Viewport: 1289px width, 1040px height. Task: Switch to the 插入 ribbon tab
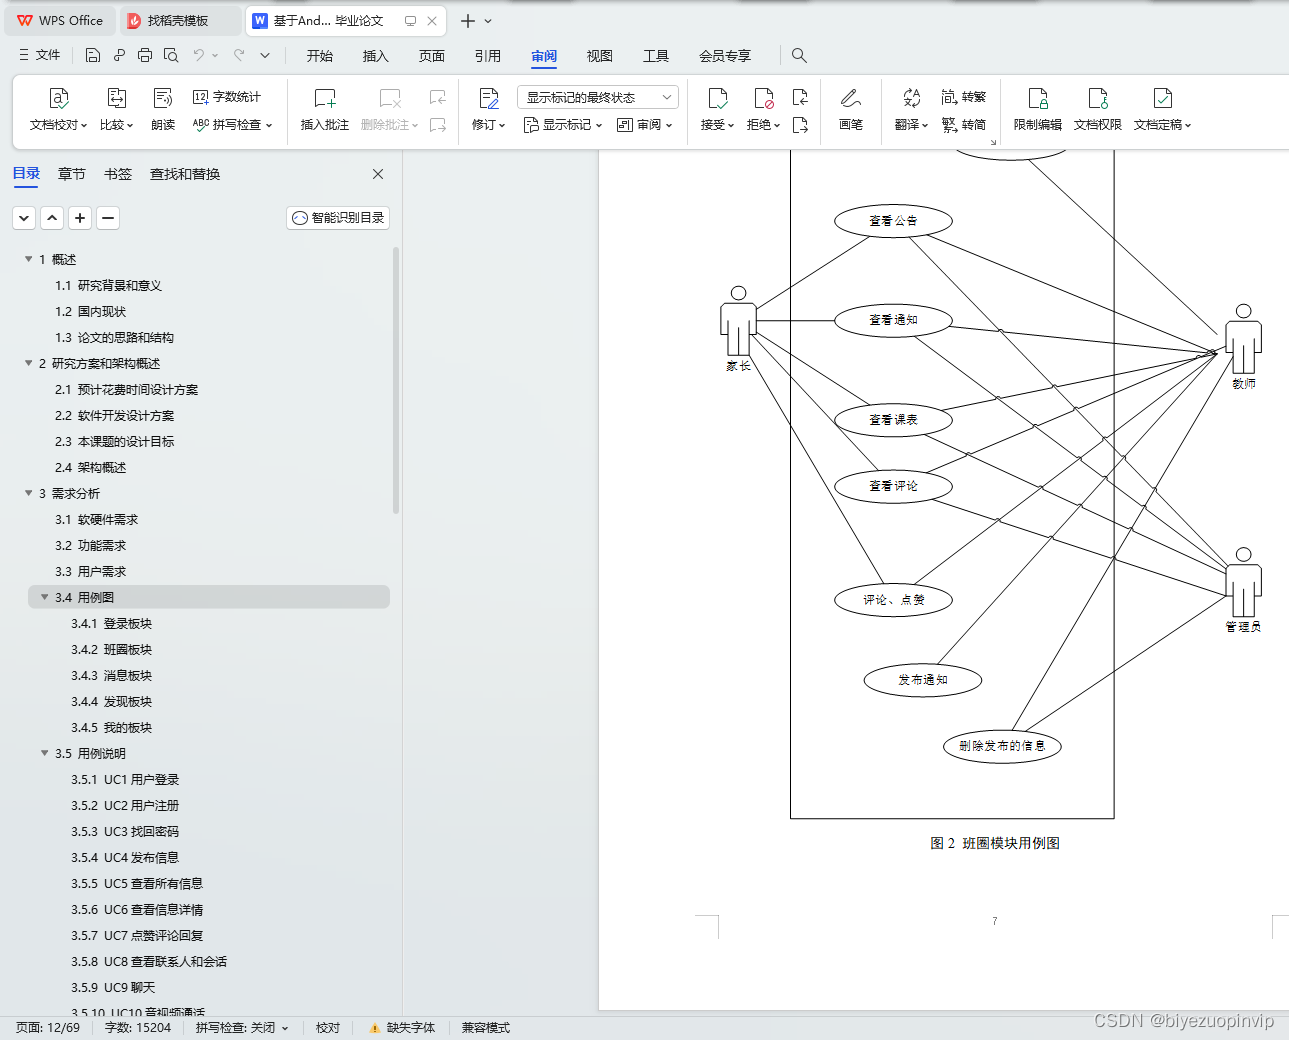[x=376, y=56]
